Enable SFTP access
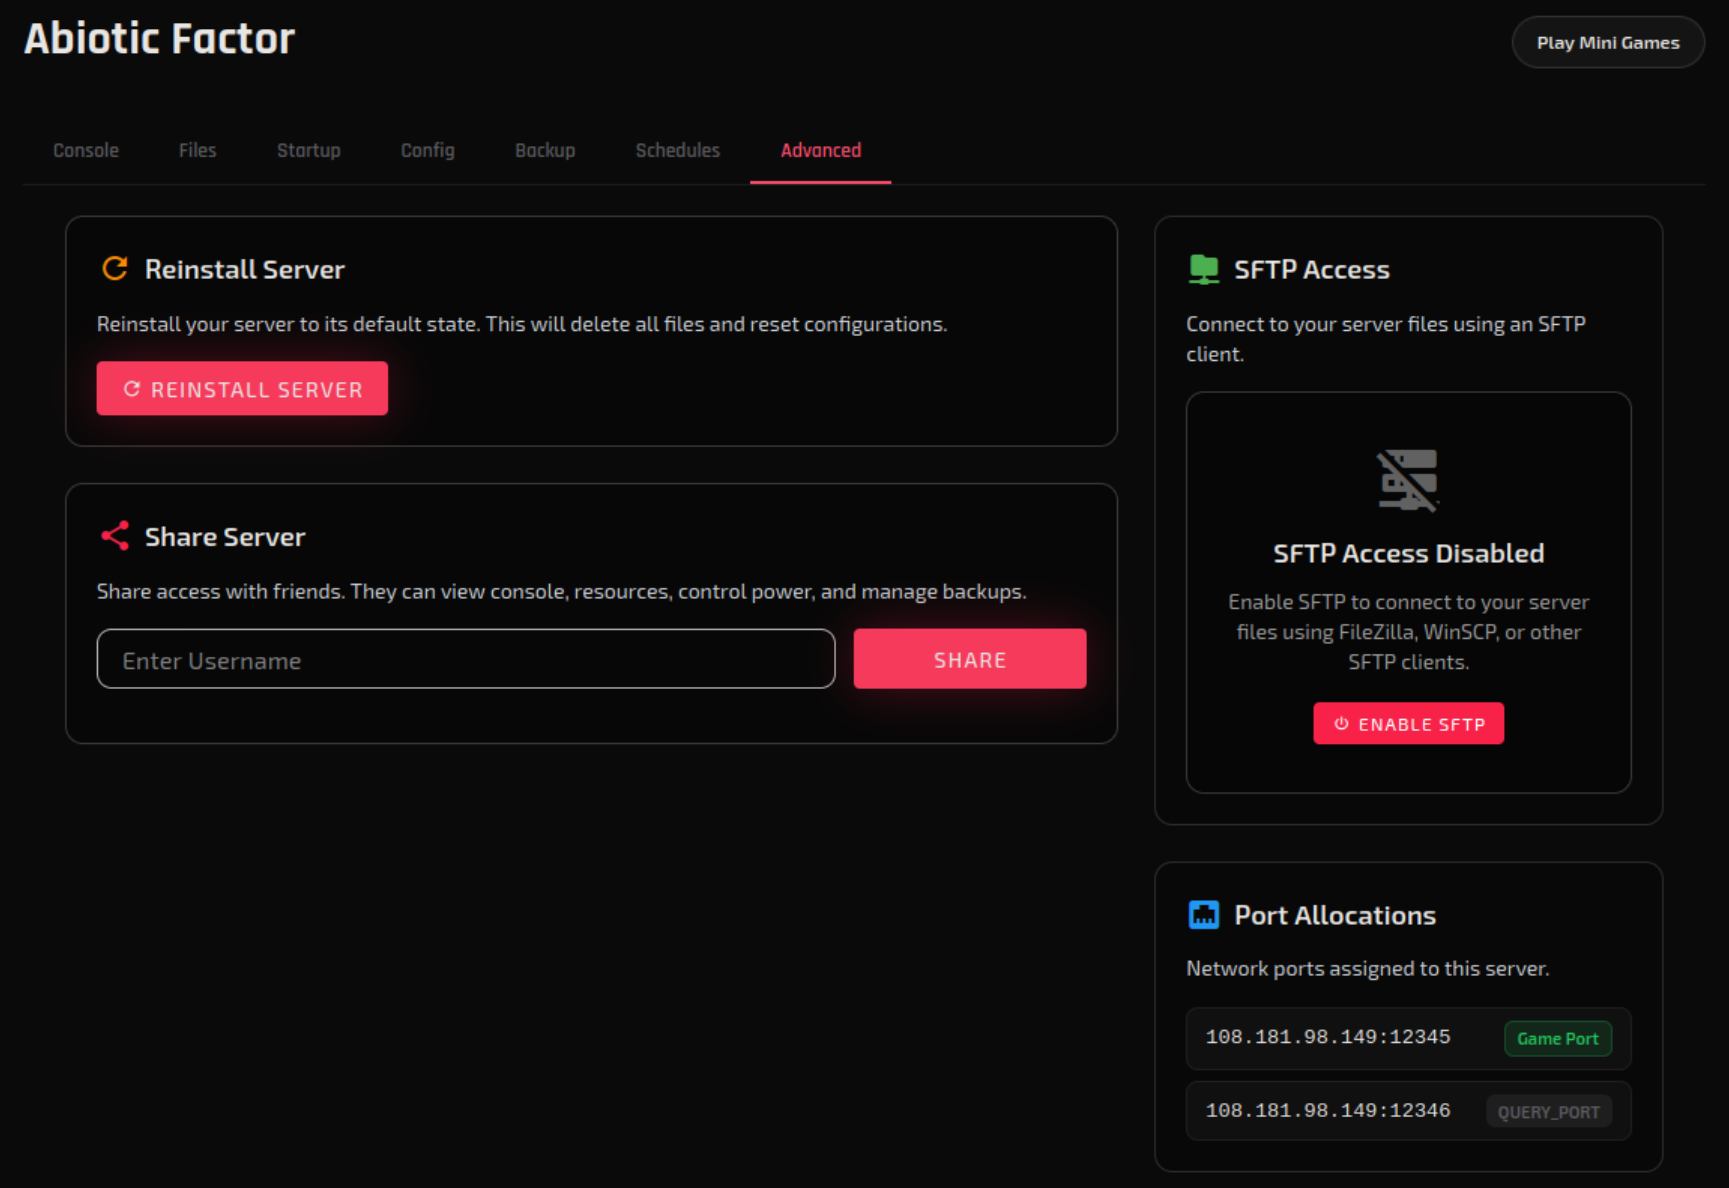This screenshot has height=1188, width=1729. coord(1408,723)
